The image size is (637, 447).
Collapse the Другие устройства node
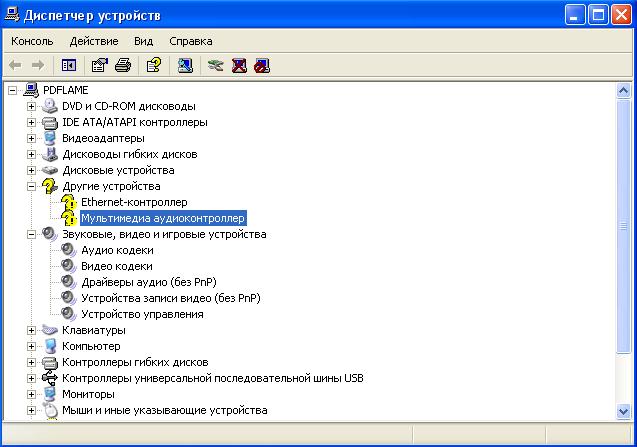[x=31, y=187]
